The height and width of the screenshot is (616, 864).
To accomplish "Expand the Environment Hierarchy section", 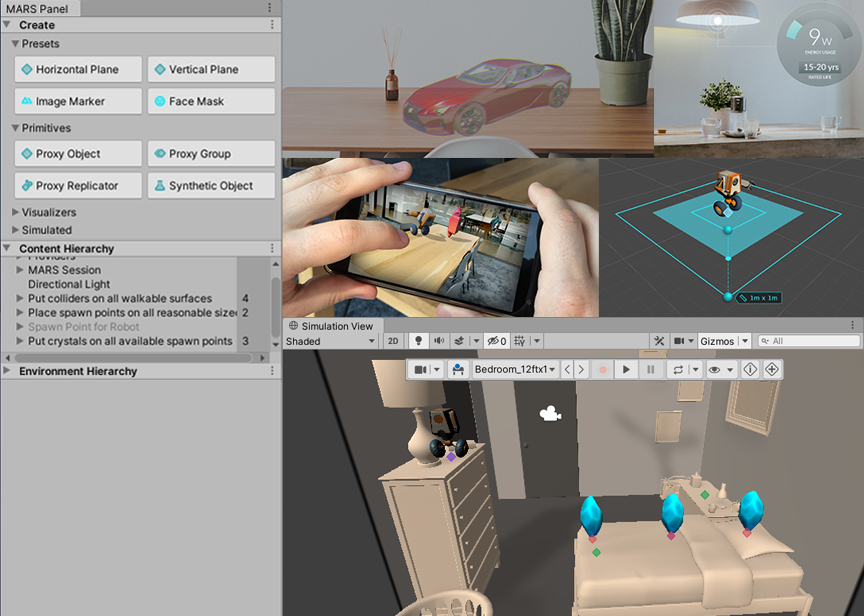I will click(10, 370).
